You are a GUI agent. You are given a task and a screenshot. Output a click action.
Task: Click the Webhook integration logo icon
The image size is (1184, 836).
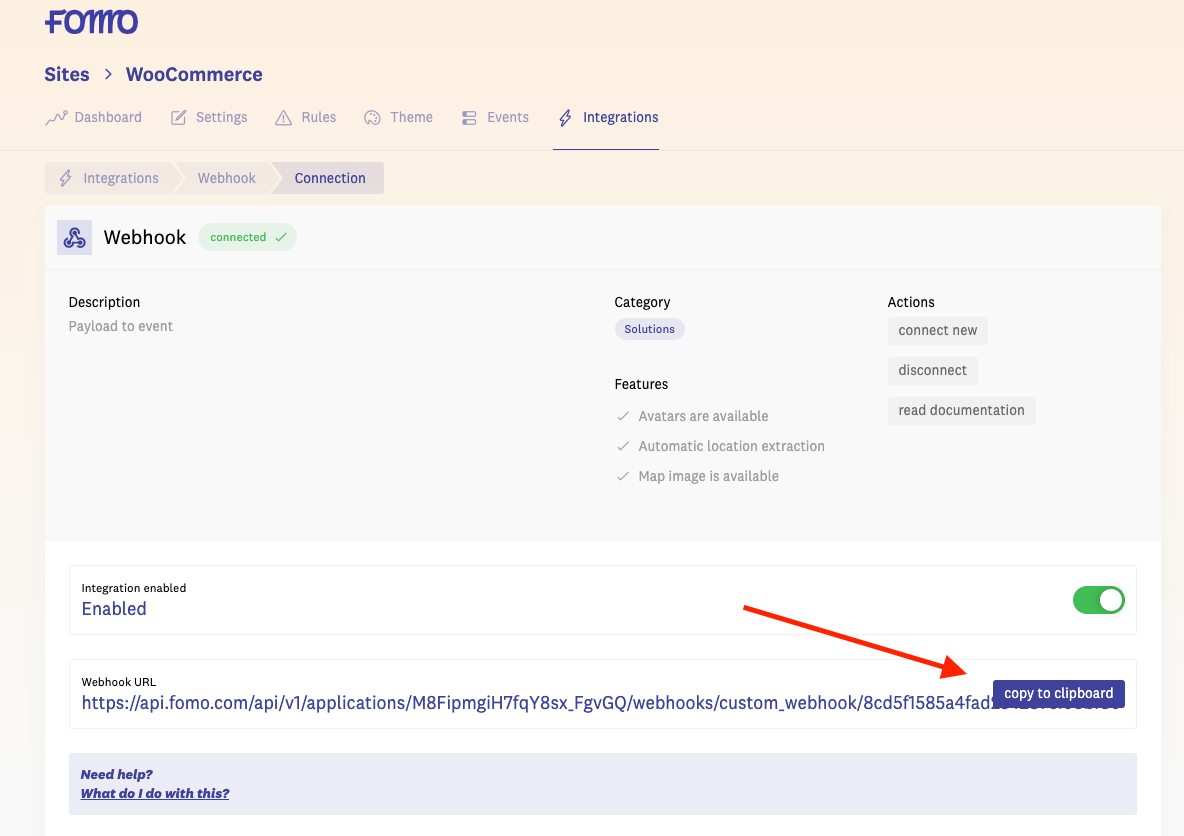click(74, 237)
